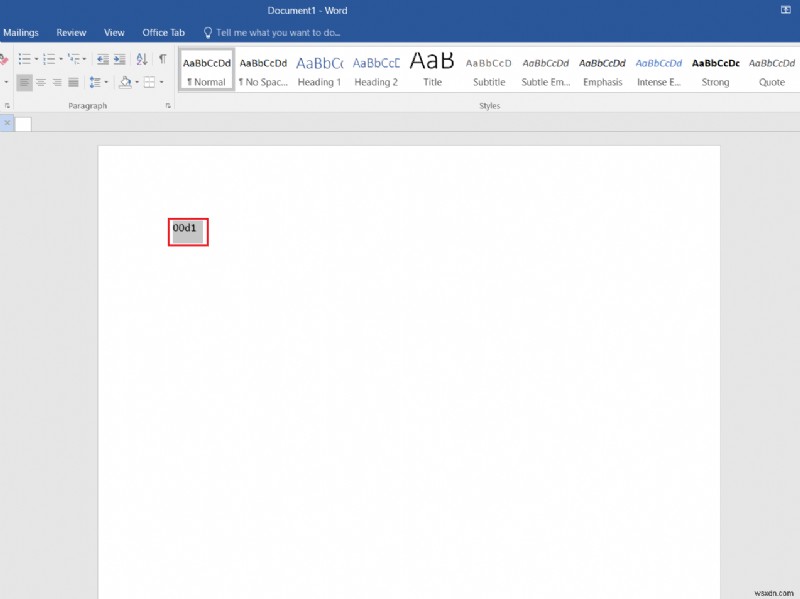800x599 pixels.
Task: Apply the No Spacing style
Action: pos(263,70)
